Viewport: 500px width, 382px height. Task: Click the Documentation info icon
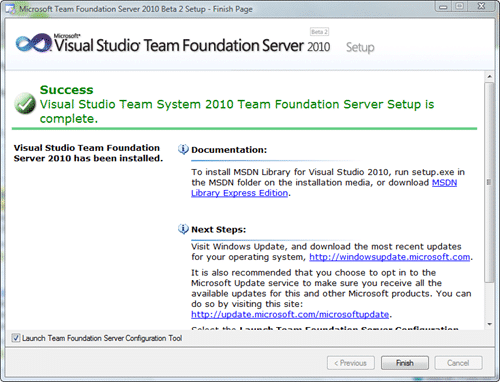pyautogui.click(x=183, y=149)
